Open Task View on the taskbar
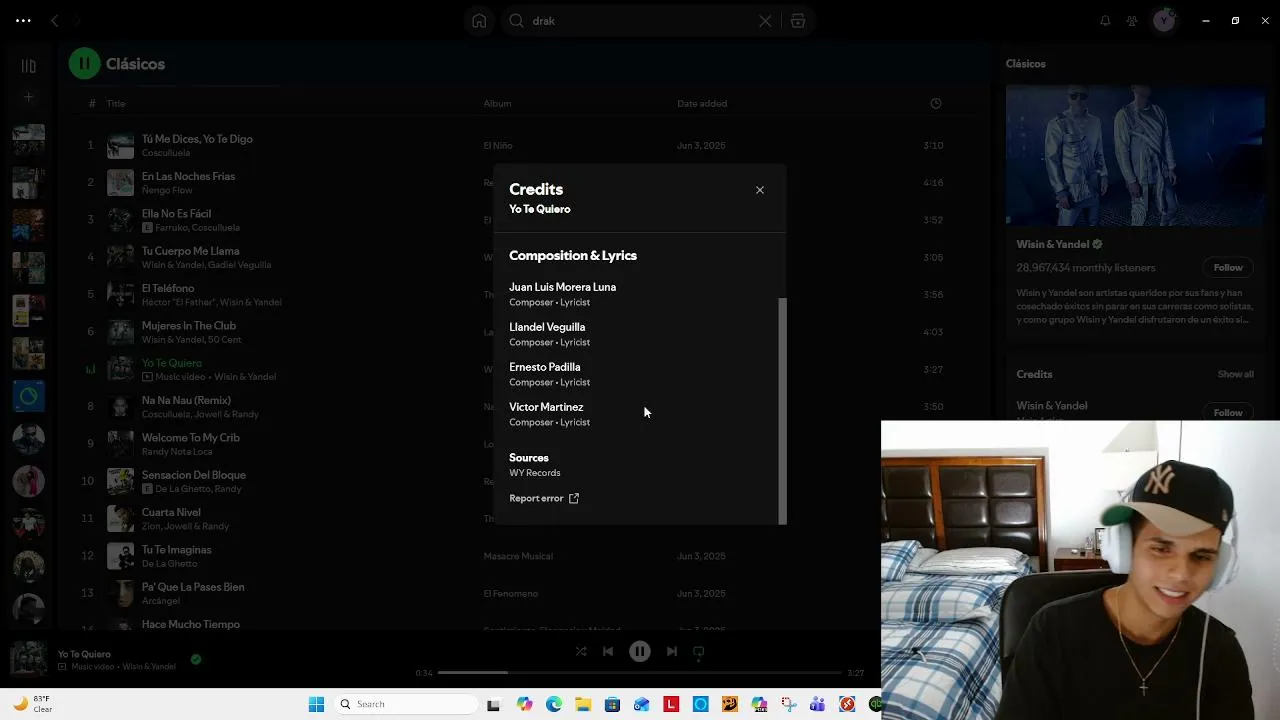 [493, 705]
